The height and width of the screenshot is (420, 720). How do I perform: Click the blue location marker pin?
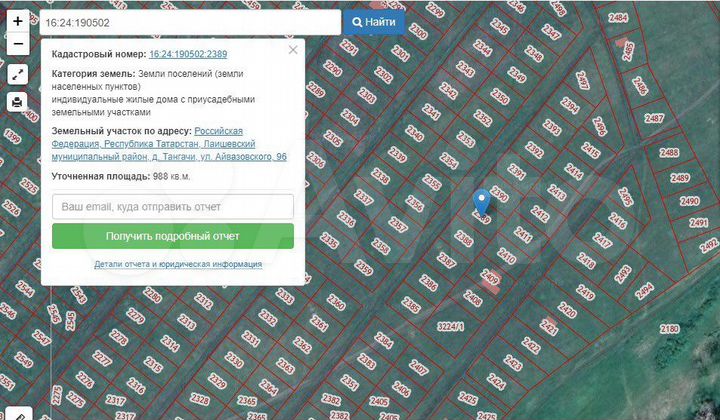coord(481,201)
